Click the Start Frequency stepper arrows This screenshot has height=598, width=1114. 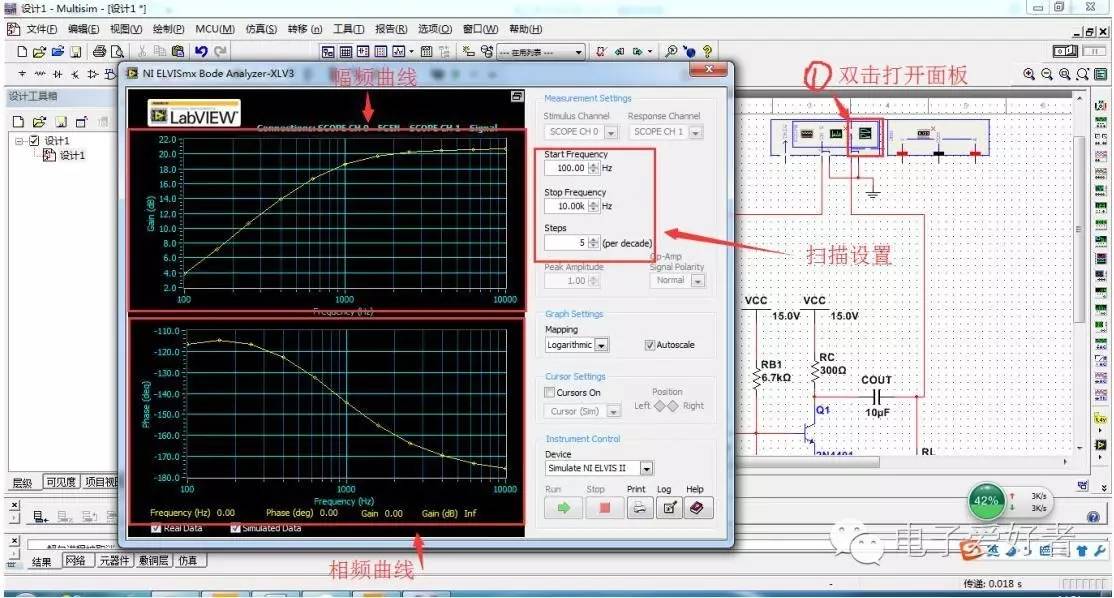coord(593,168)
